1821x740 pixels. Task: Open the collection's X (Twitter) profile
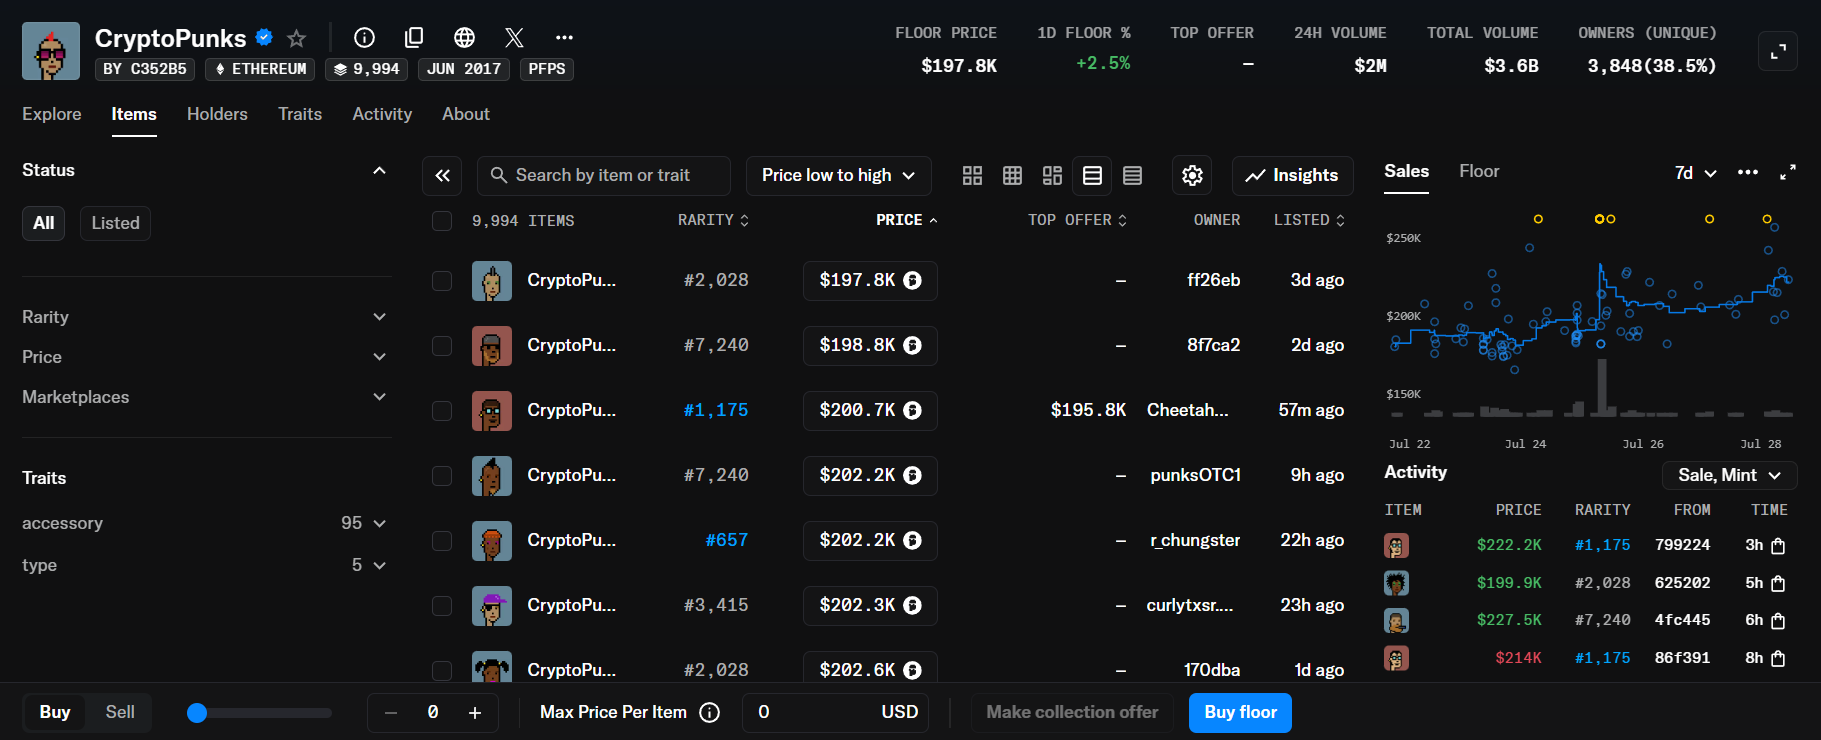[x=514, y=38]
